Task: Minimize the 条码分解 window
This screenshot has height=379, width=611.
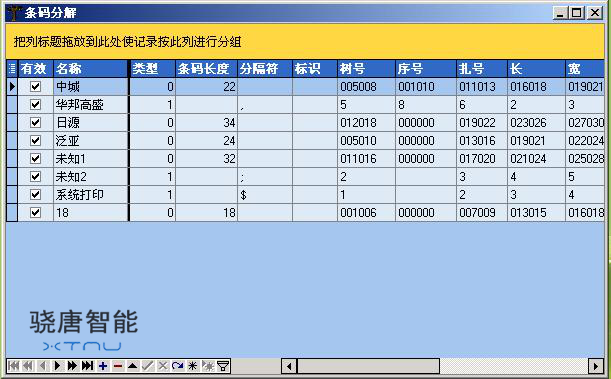Action: [560, 13]
